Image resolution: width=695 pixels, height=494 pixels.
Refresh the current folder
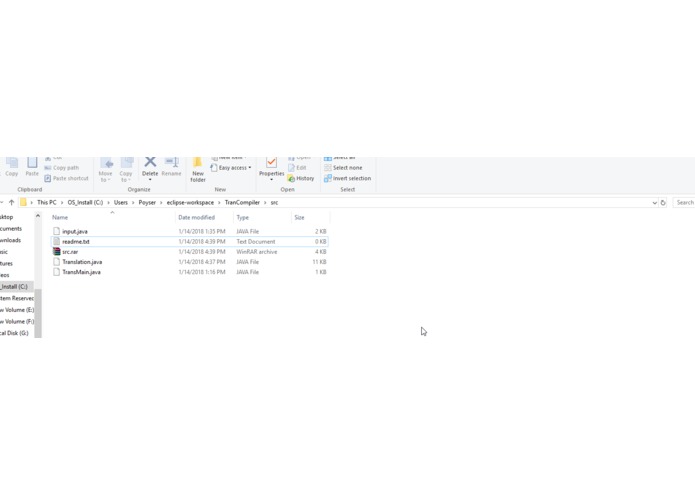(x=663, y=203)
